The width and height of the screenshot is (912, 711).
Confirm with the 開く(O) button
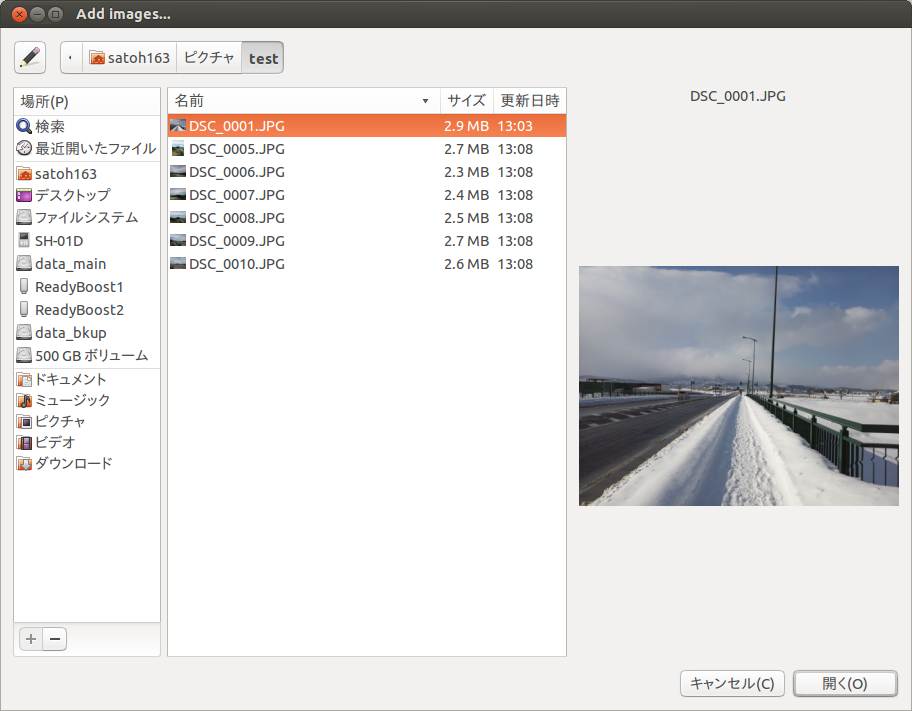[x=845, y=684]
